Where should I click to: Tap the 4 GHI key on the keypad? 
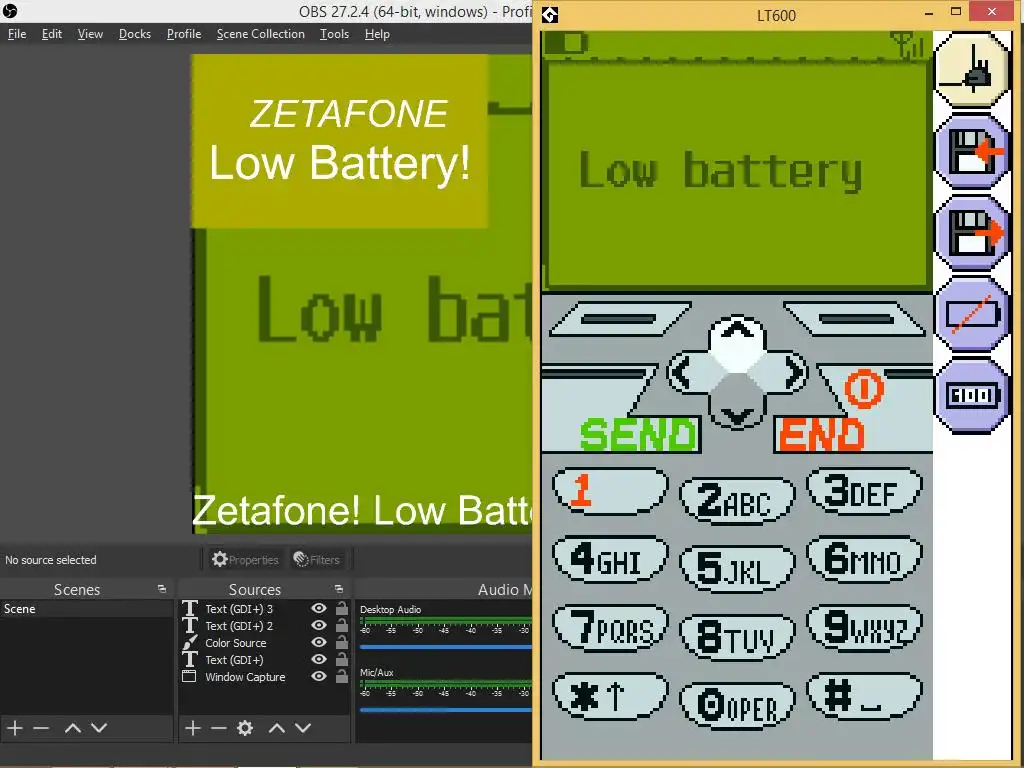tap(610, 560)
